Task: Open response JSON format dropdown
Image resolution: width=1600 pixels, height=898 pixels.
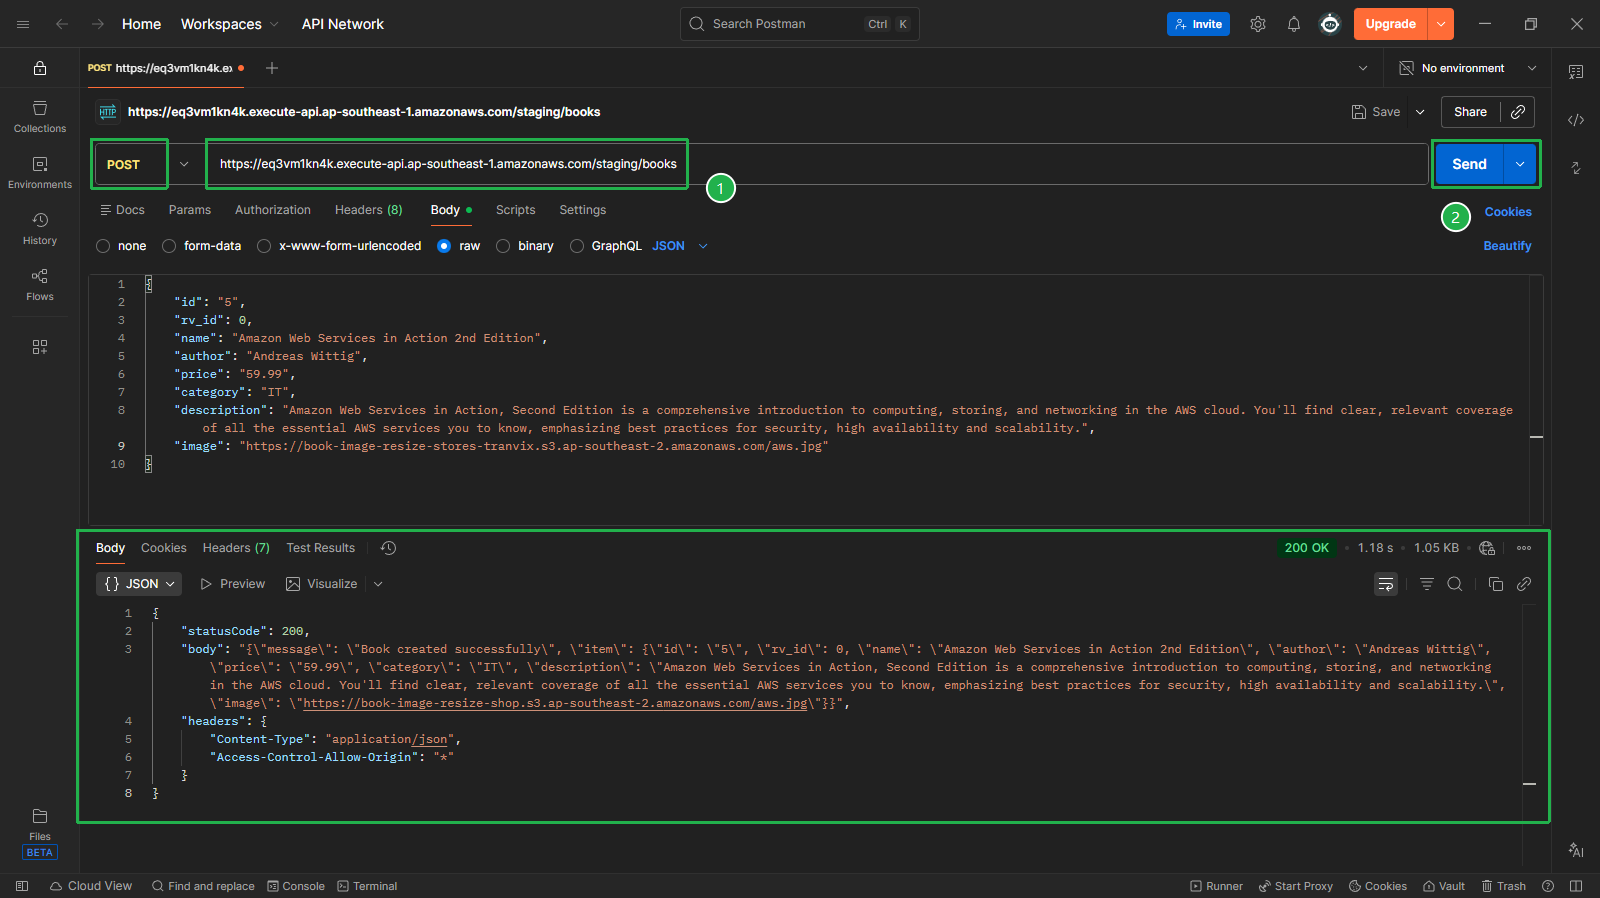Action: [139, 584]
